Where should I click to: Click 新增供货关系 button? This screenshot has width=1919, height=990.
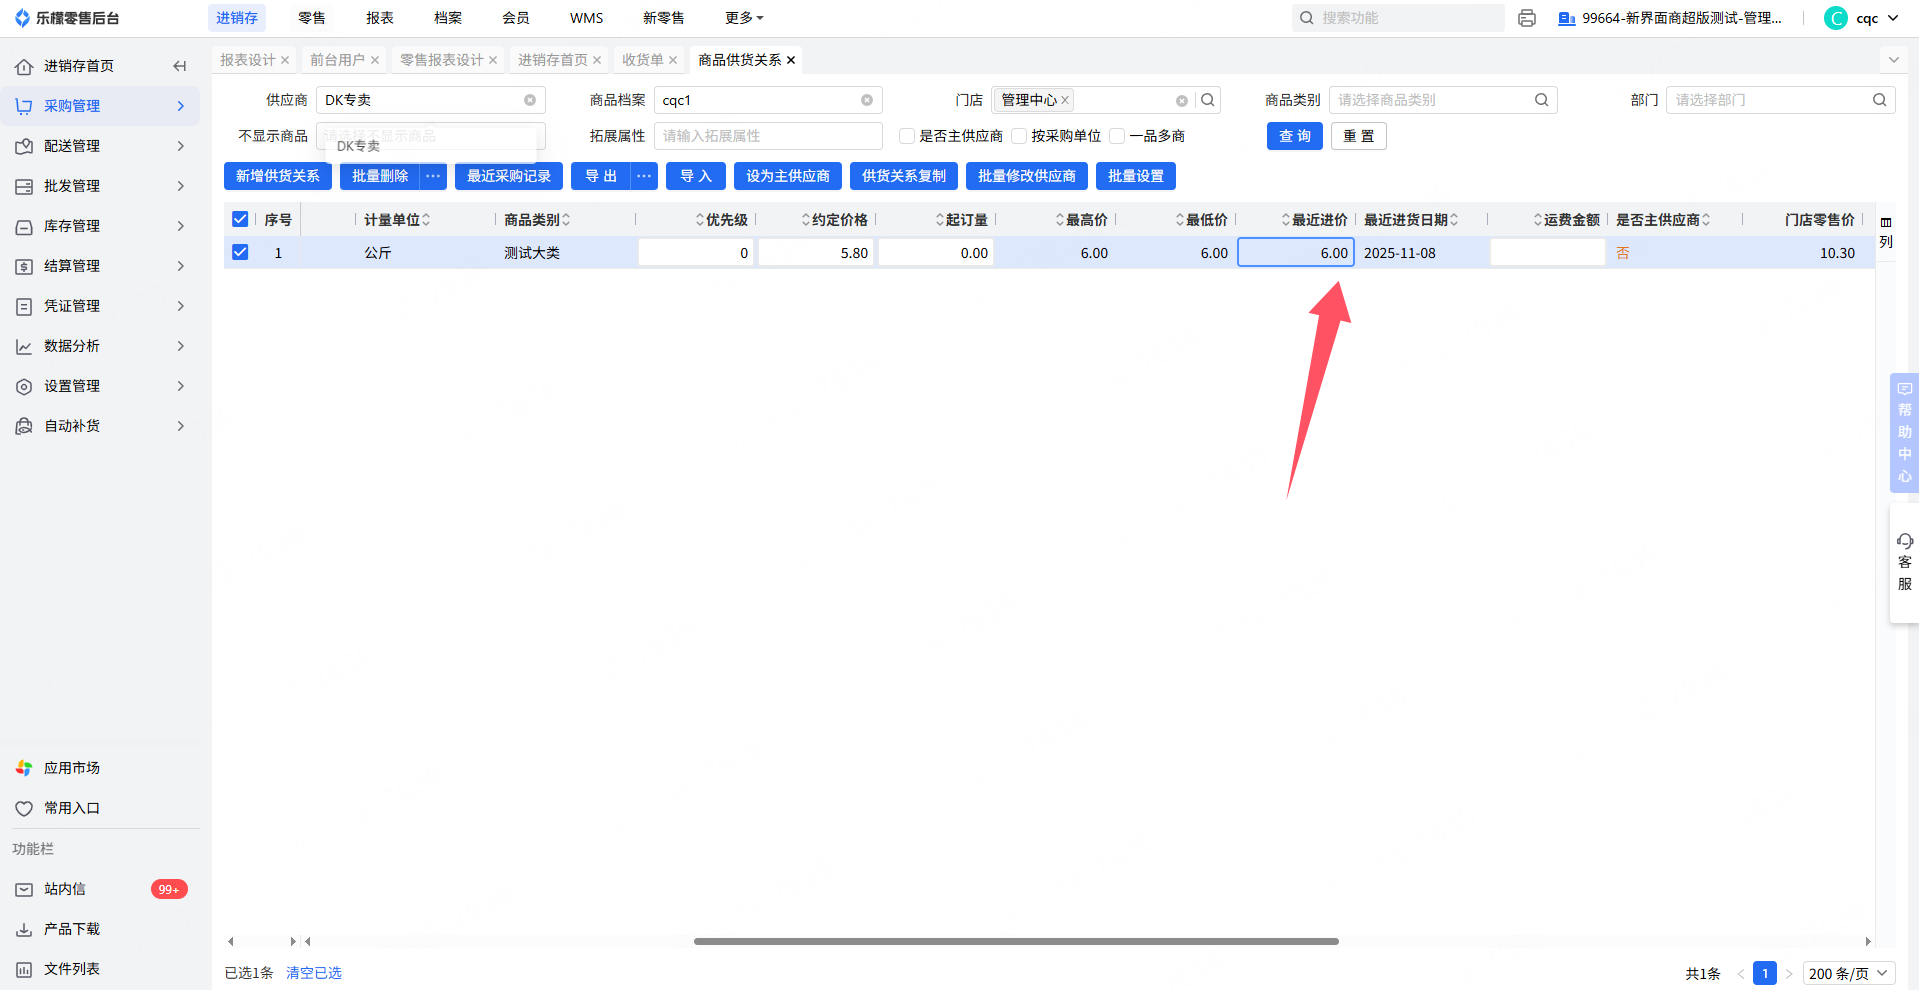click(x=278, y=176)
